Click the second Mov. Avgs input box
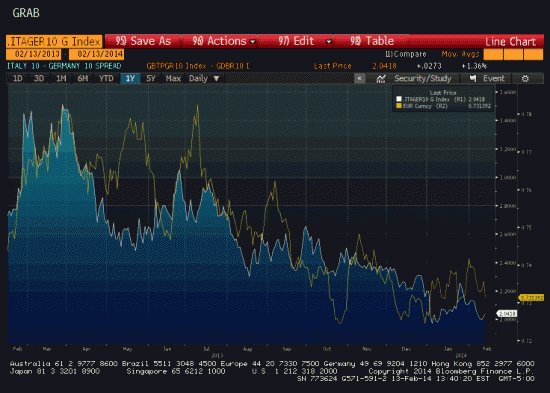Screen dimensions: 550x393 point(513,54)
